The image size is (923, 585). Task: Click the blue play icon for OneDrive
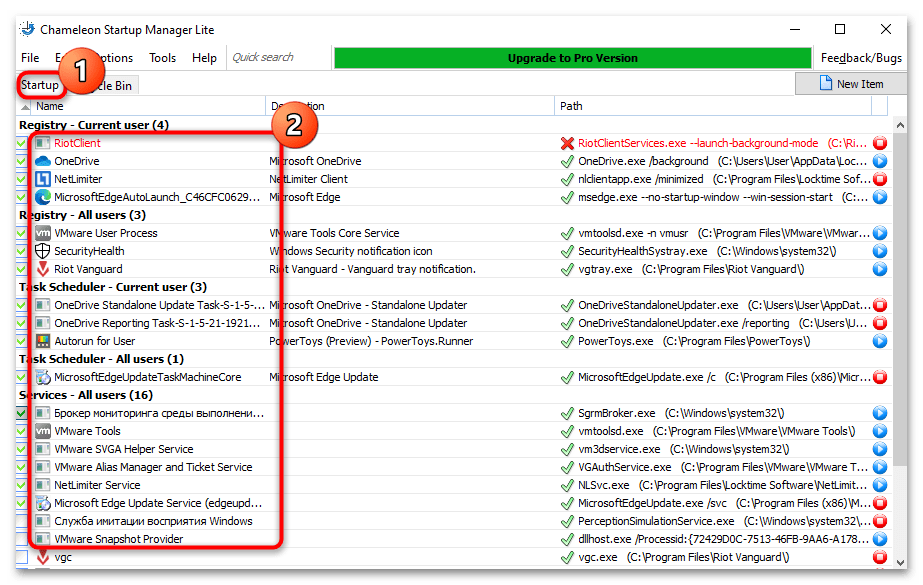880,161
